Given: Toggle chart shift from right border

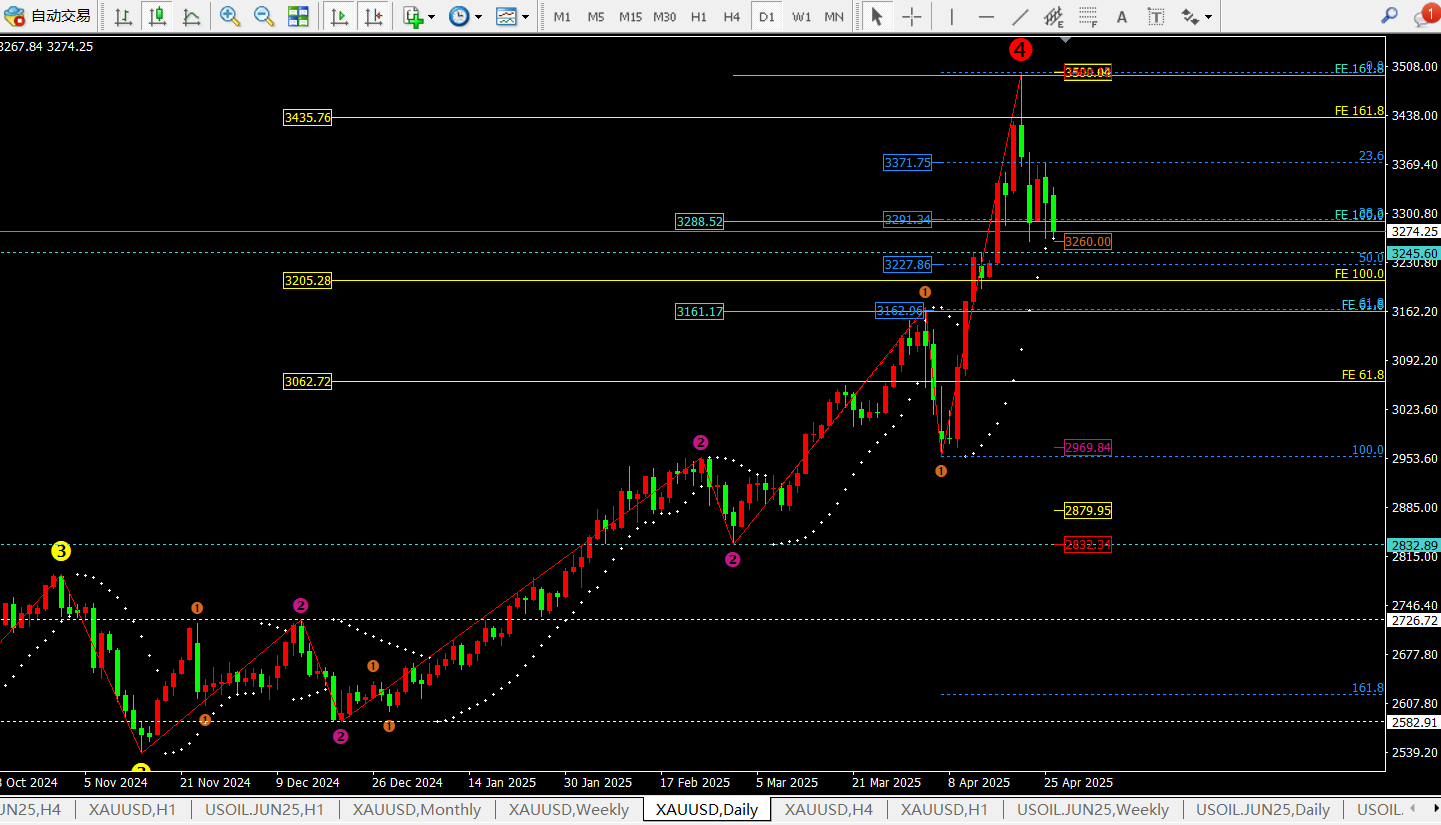Looking at the screenshot, I should [373, 16].
